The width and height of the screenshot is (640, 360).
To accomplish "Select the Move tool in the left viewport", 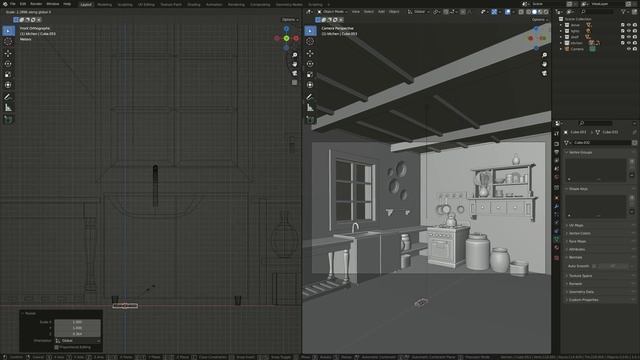I will (8, 53).
